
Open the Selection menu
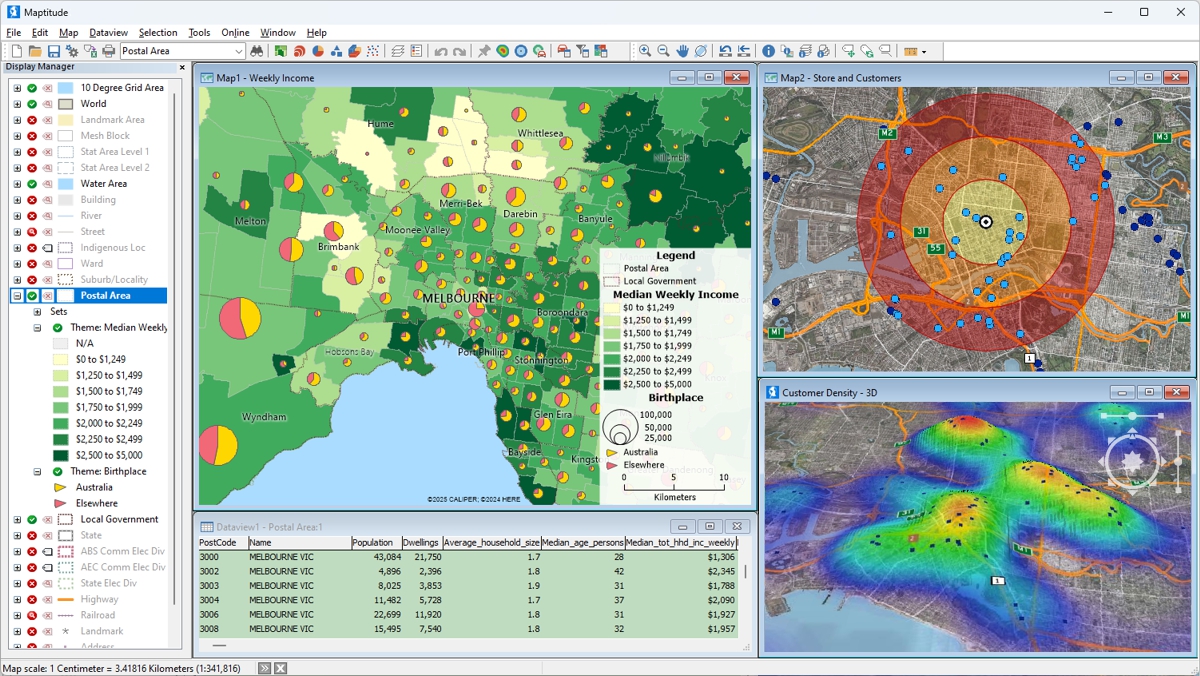point(157,31)
